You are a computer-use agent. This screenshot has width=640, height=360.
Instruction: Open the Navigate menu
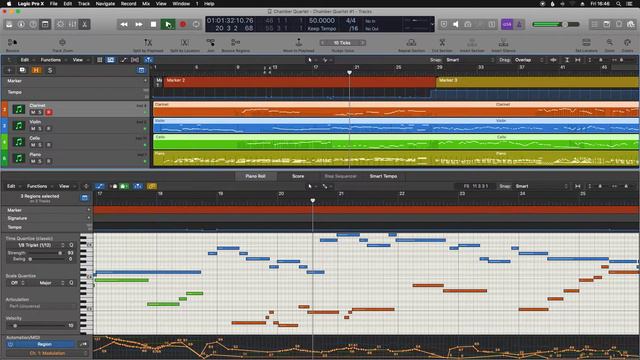coord(105,4)
